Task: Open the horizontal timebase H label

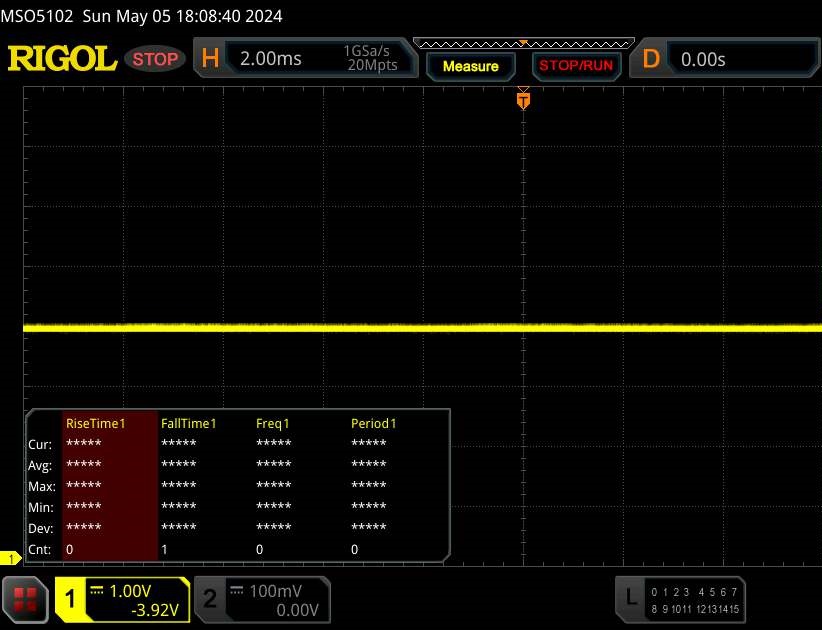Action: 210,58
